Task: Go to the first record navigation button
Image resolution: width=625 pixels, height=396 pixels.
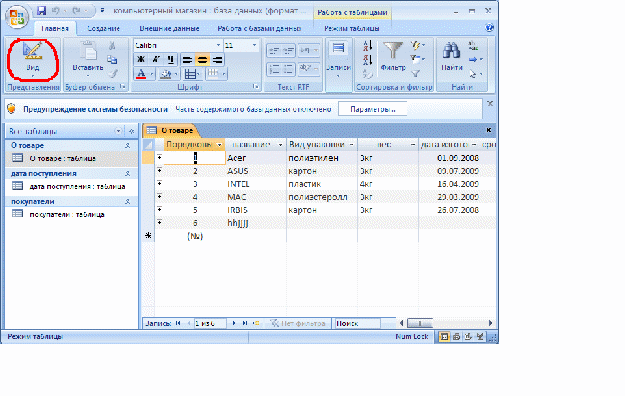Action: pos(178,323)
